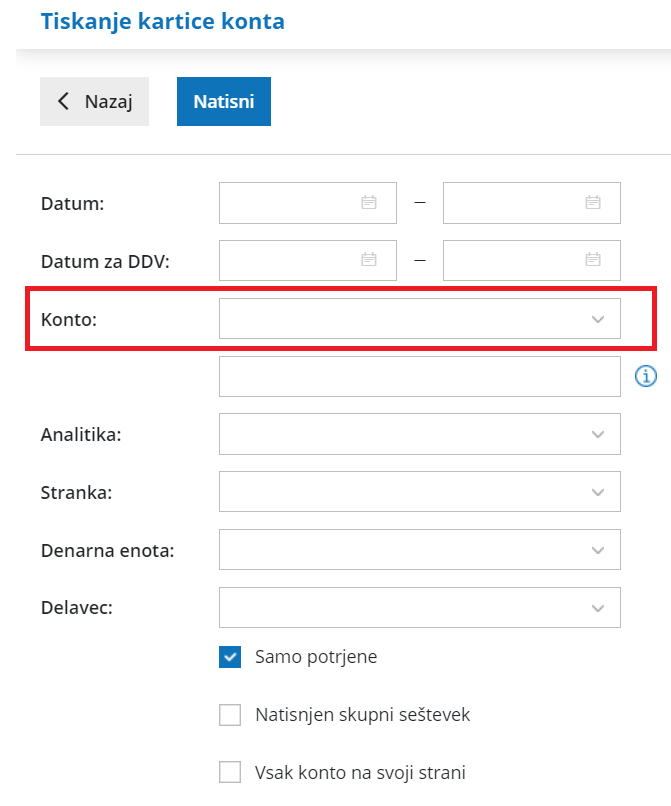Click the Analitika: label
The image size is (671, 806).
[81, 435]
